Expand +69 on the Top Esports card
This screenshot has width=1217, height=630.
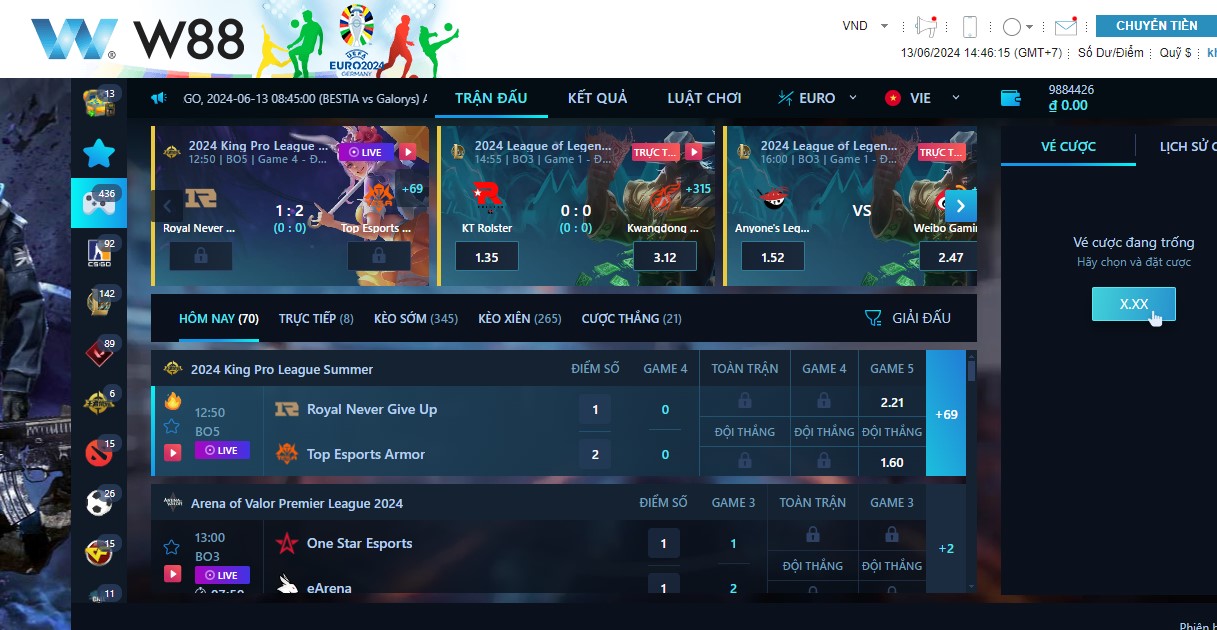[x=412, y=188]
